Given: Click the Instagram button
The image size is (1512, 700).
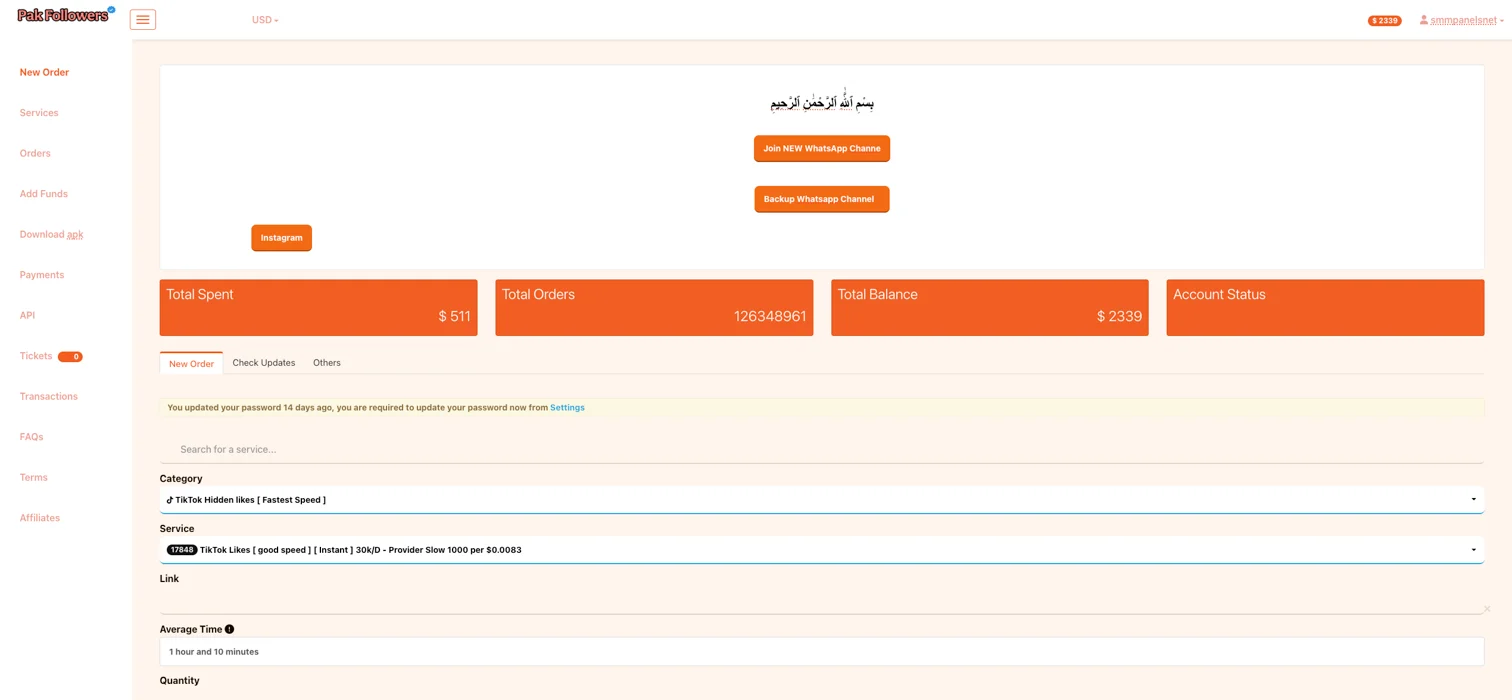Looking at the screenshot, I should tap(281, 237).
